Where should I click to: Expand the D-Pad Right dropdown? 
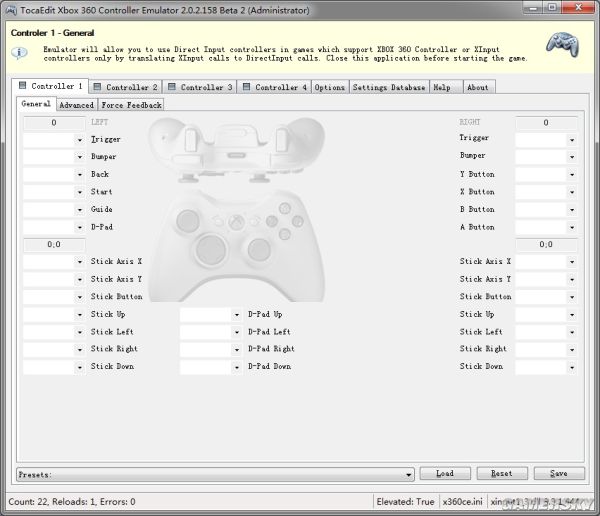(x=237, y=349)
